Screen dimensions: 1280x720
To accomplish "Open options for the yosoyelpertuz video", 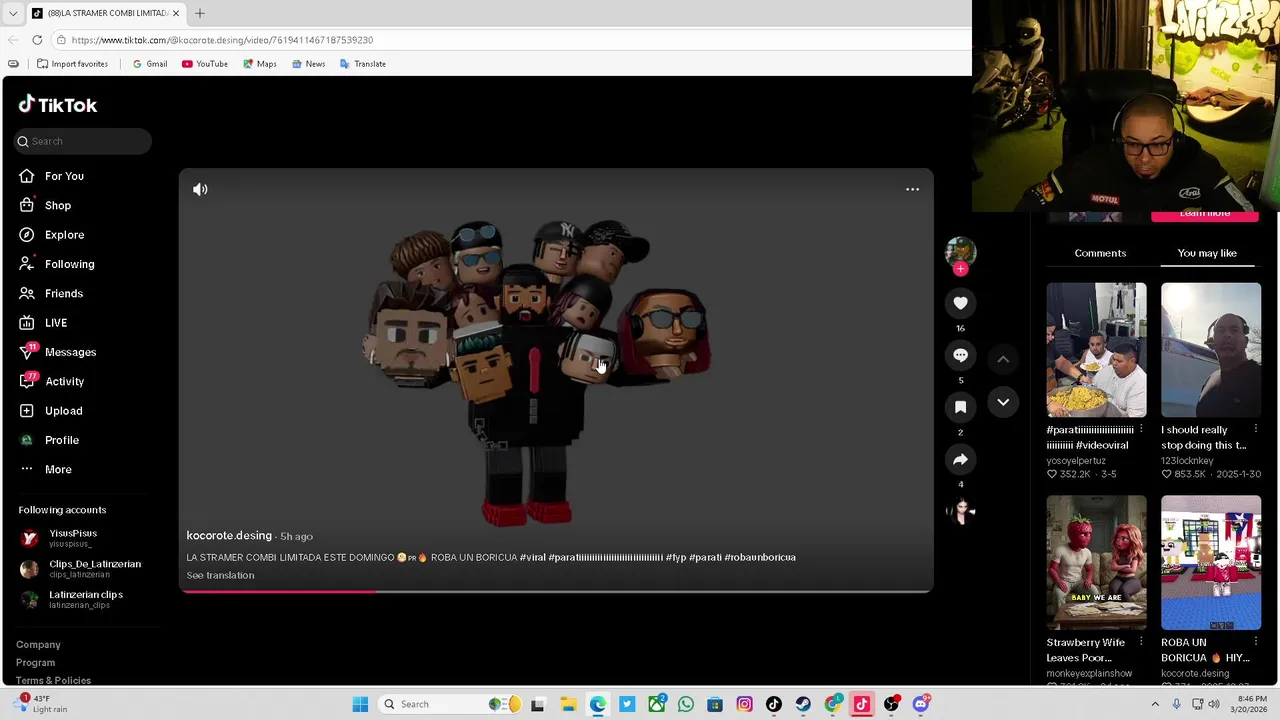I will pos(1141,430).
